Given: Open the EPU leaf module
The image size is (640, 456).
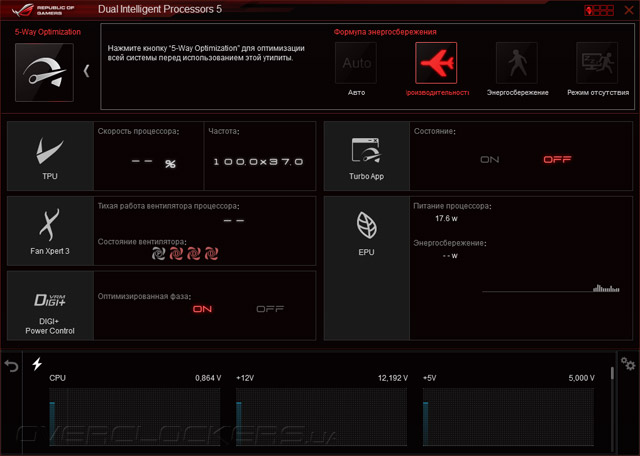Looking at the screenshot, I should [367, 268].
